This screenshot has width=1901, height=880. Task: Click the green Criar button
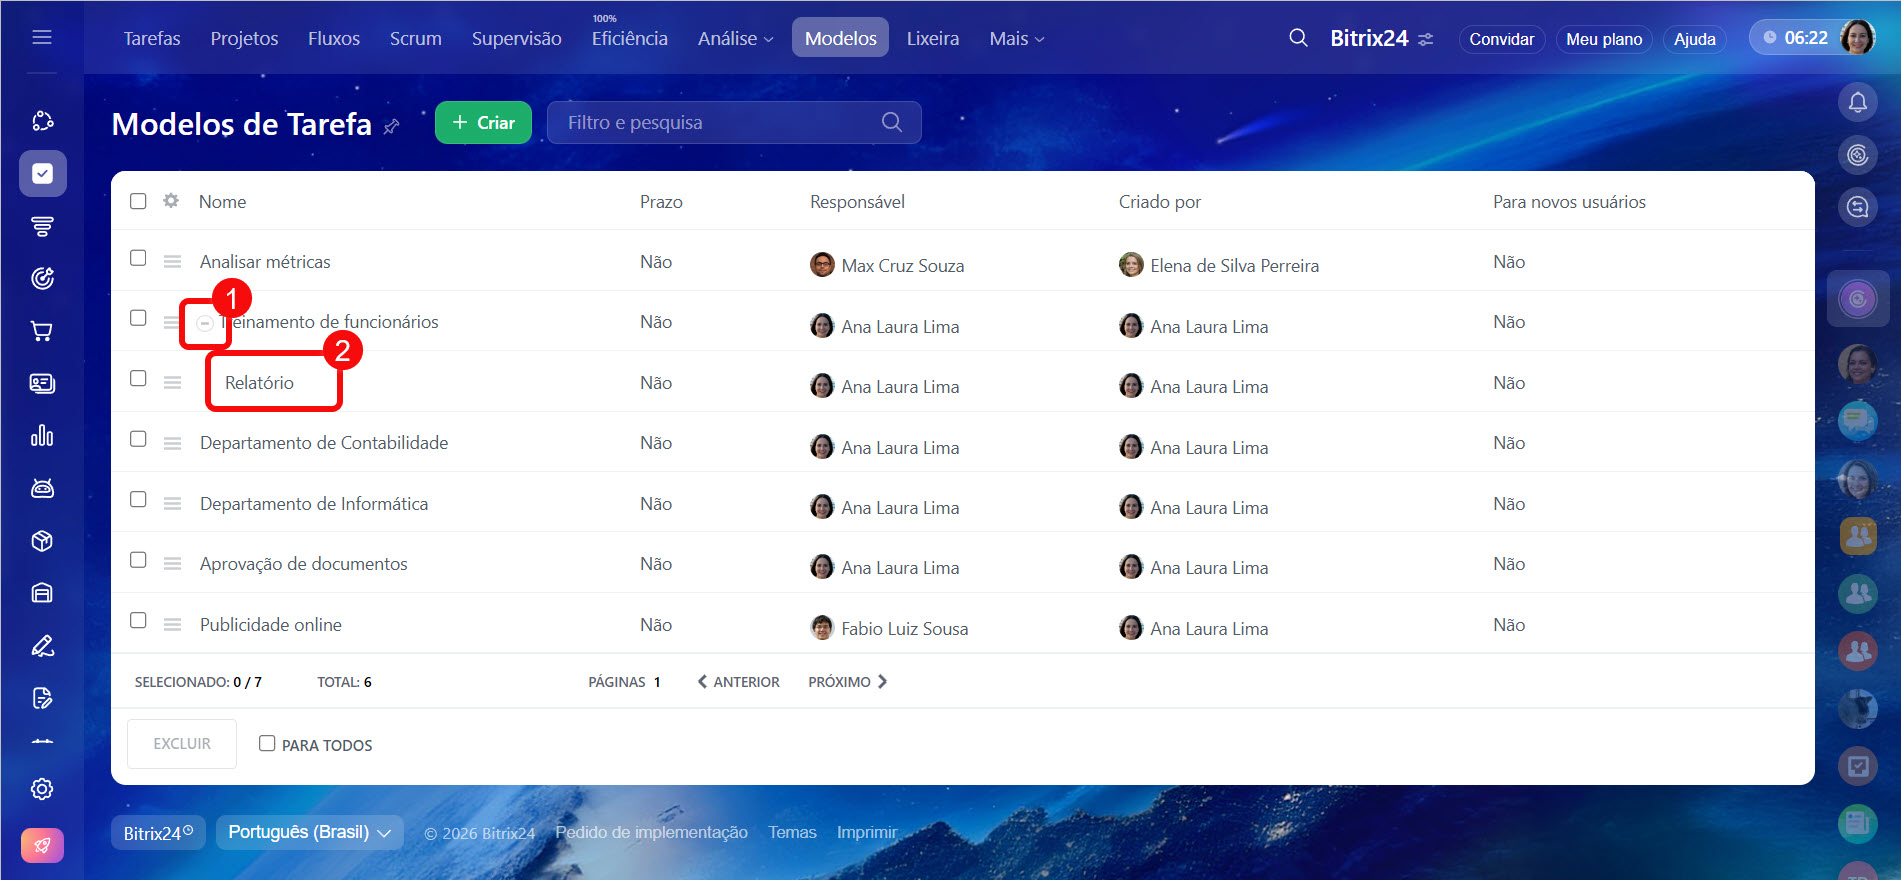point(483,122)
